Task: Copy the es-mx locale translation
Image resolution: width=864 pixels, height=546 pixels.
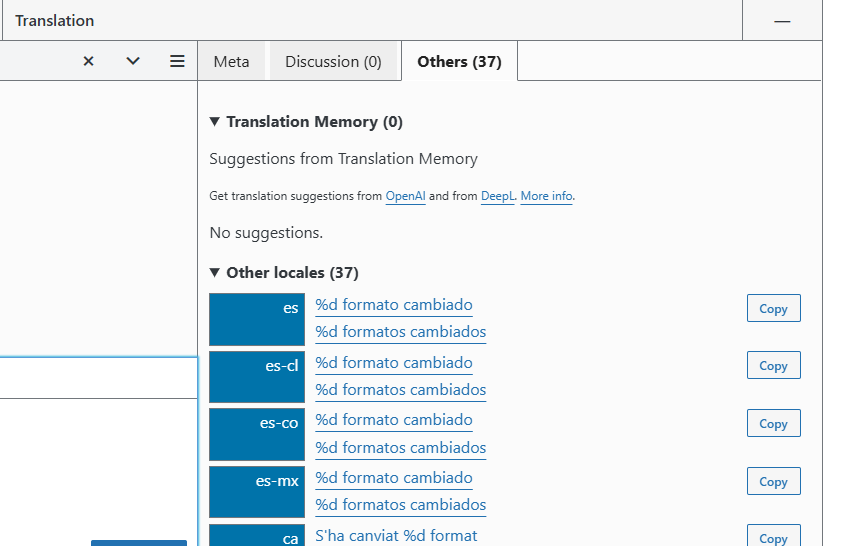Action: 773,482
